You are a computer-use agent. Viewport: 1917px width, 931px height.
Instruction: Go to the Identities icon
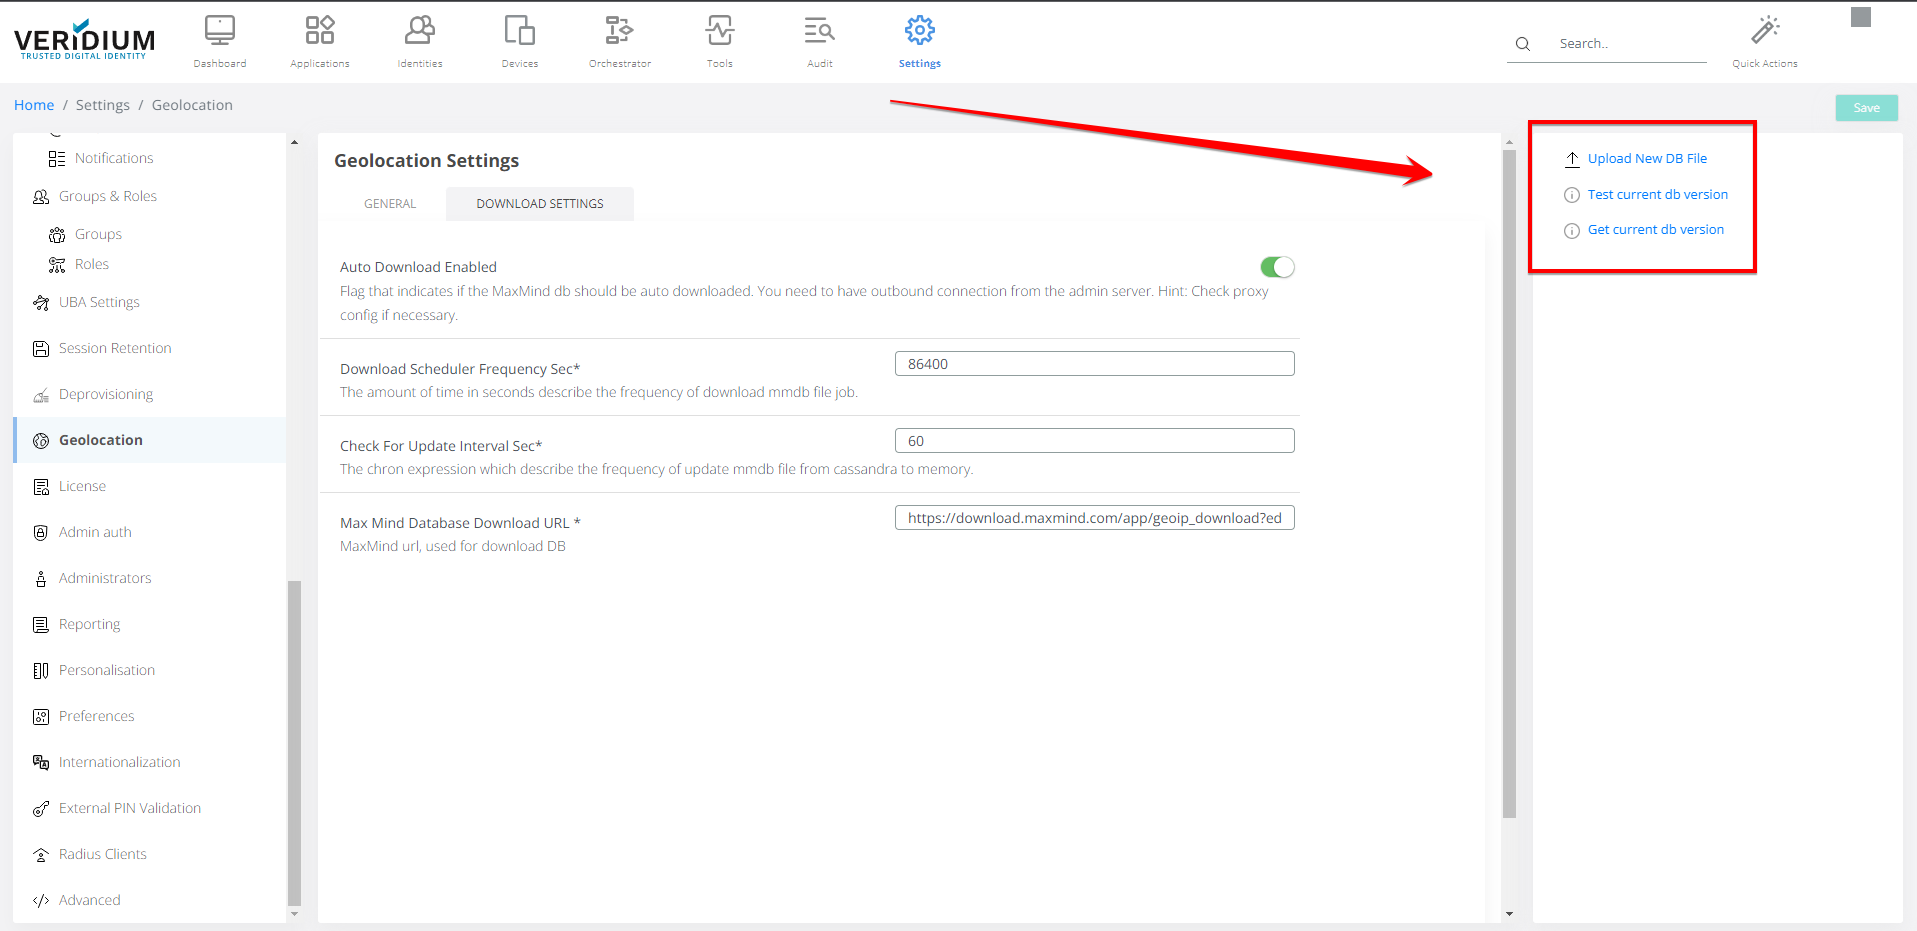[420, 31]
